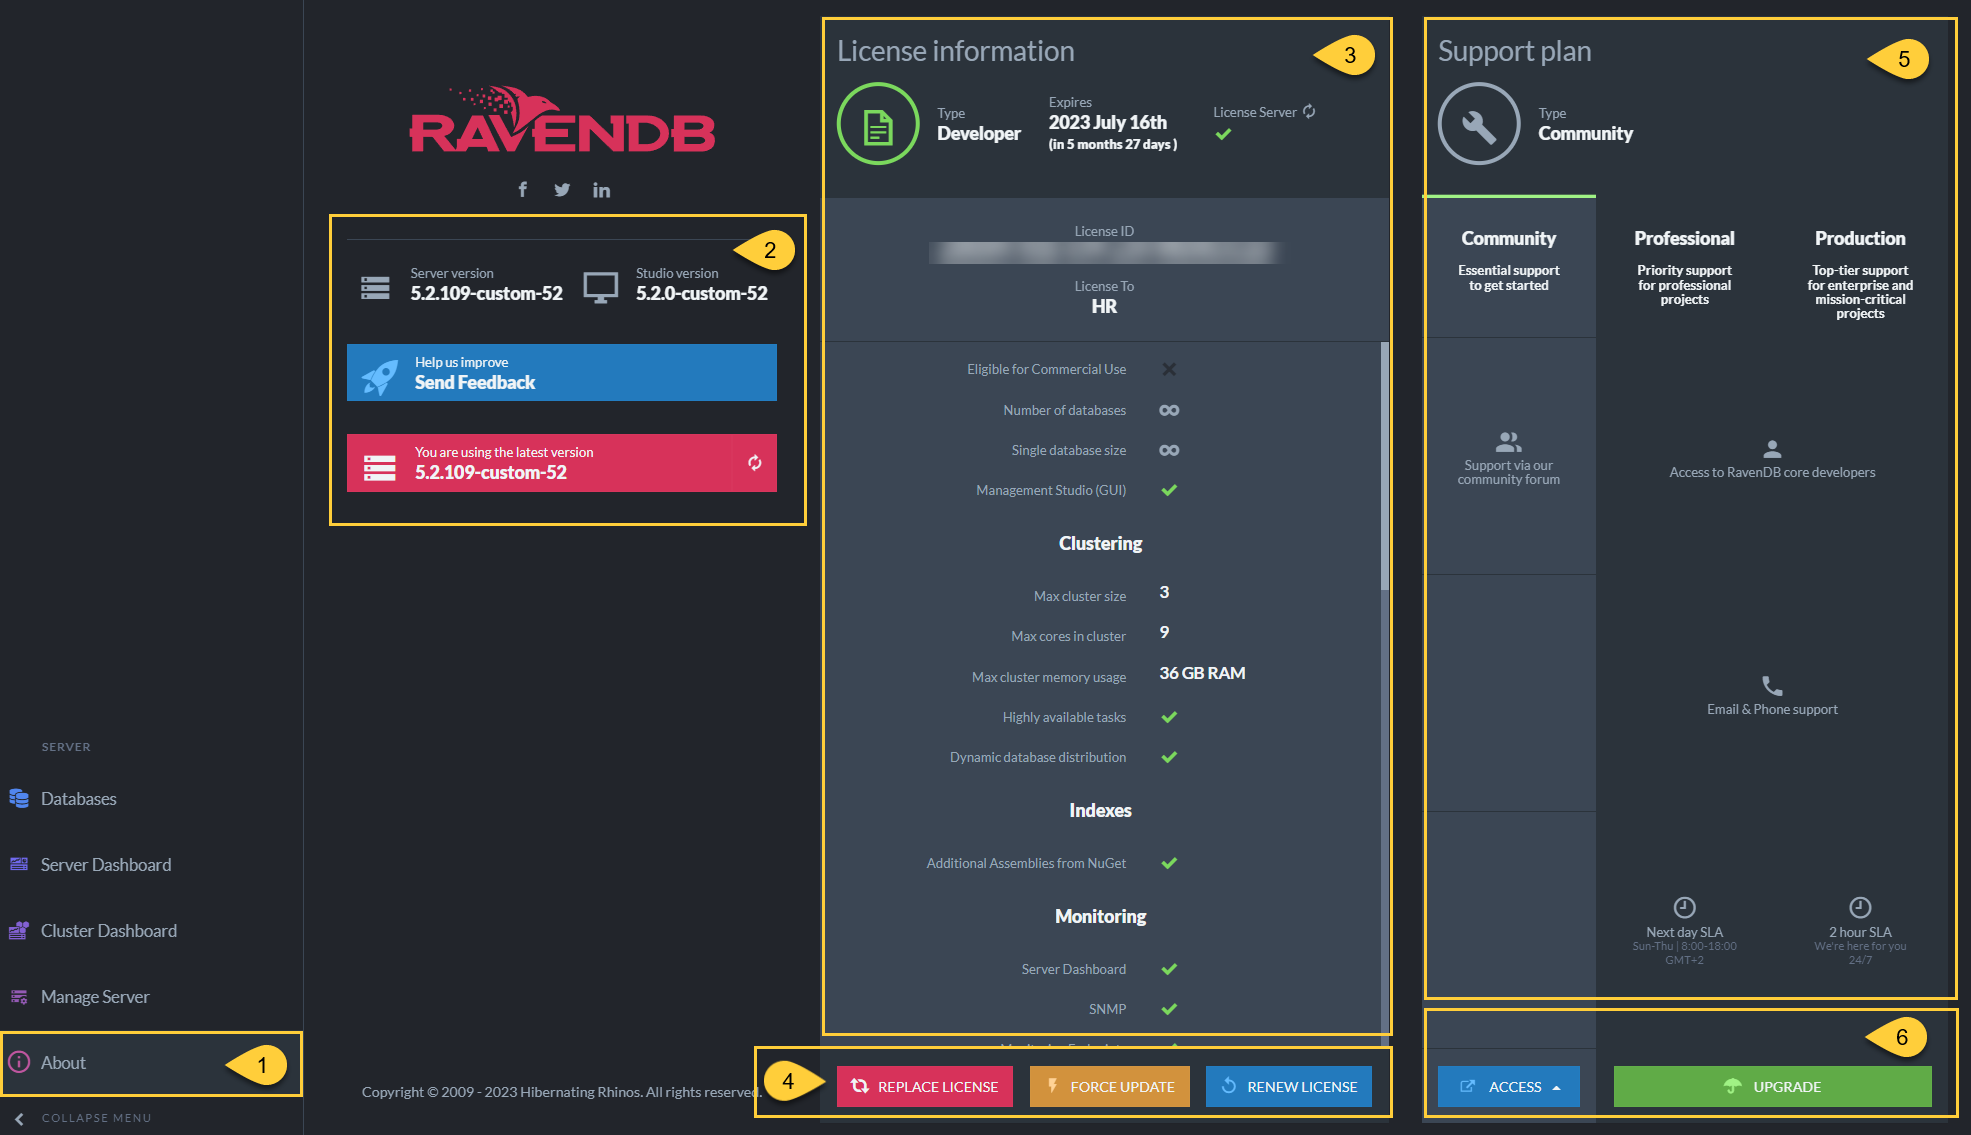Click the Max cluster memory '36 GB RAM' value
Screen dimensions: 1971x1135
1202,673
